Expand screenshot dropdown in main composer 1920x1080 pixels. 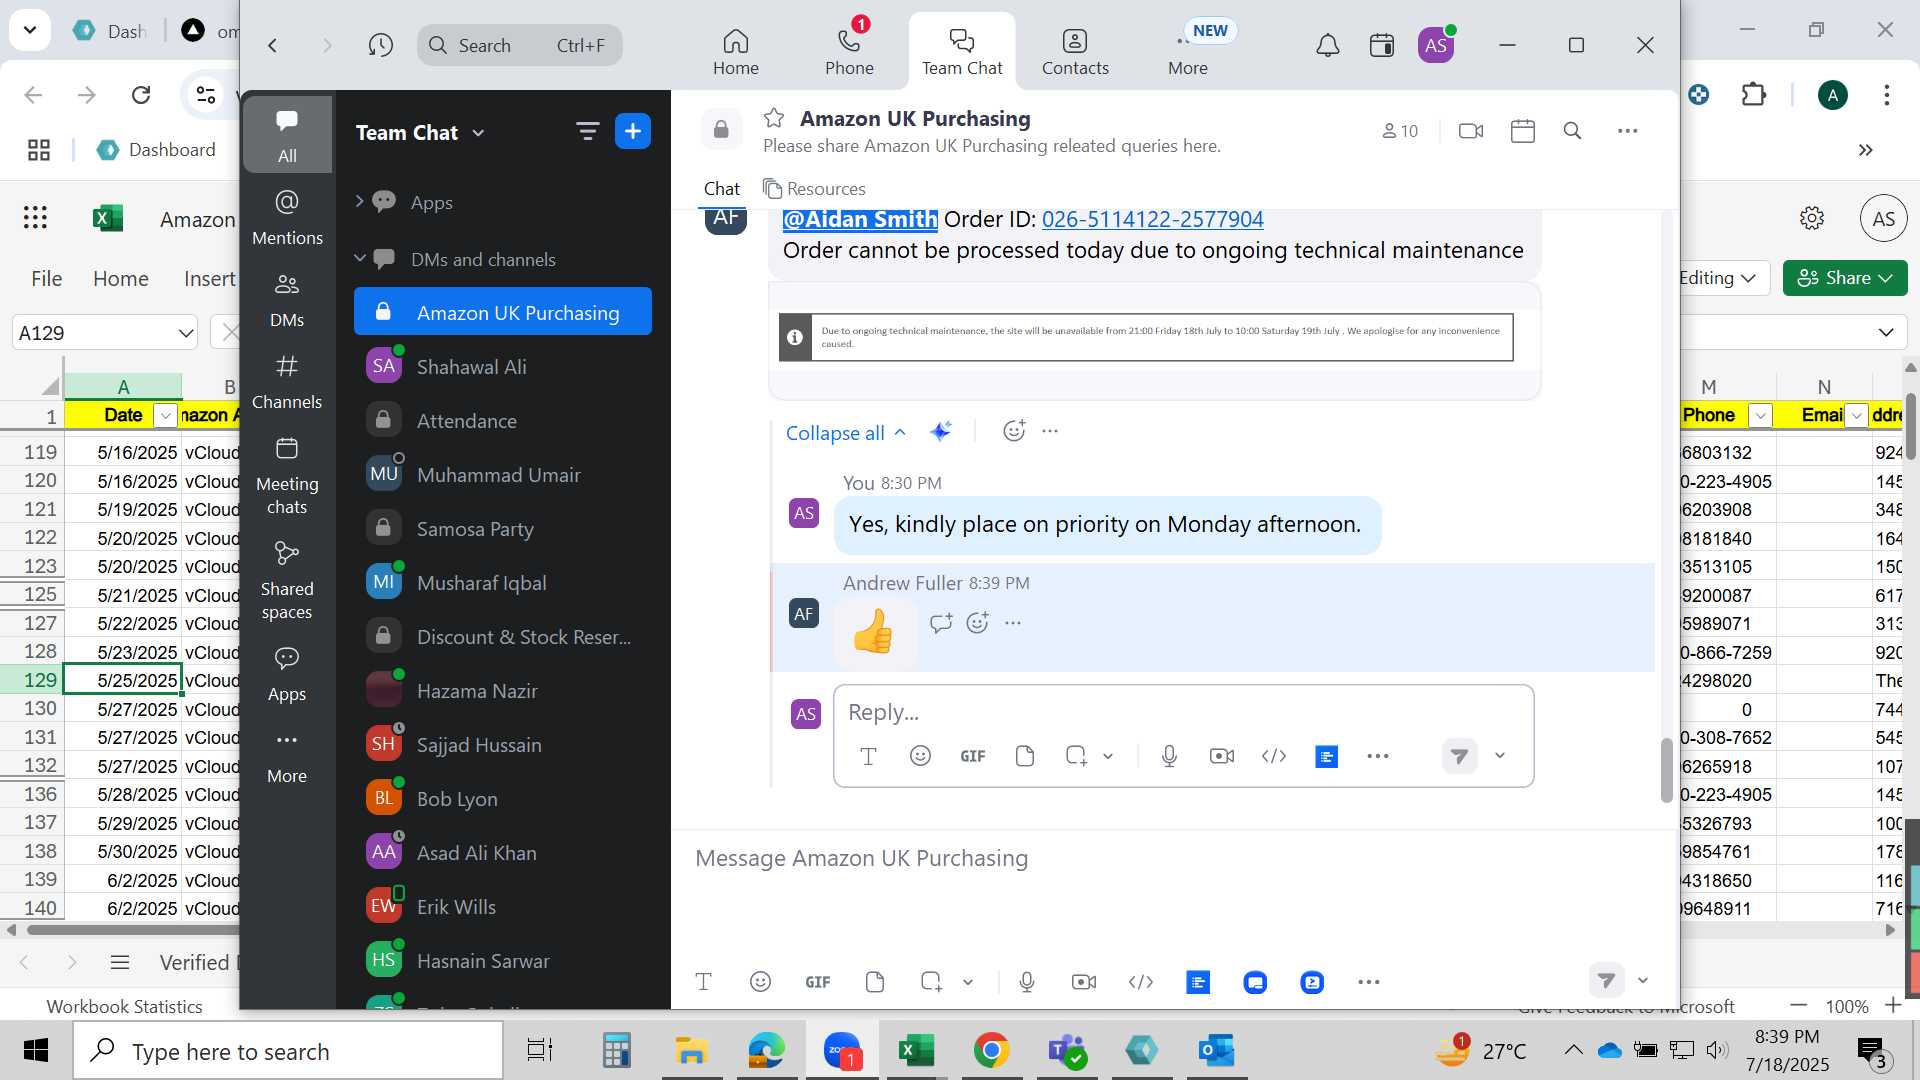click(x=968, y=983)
